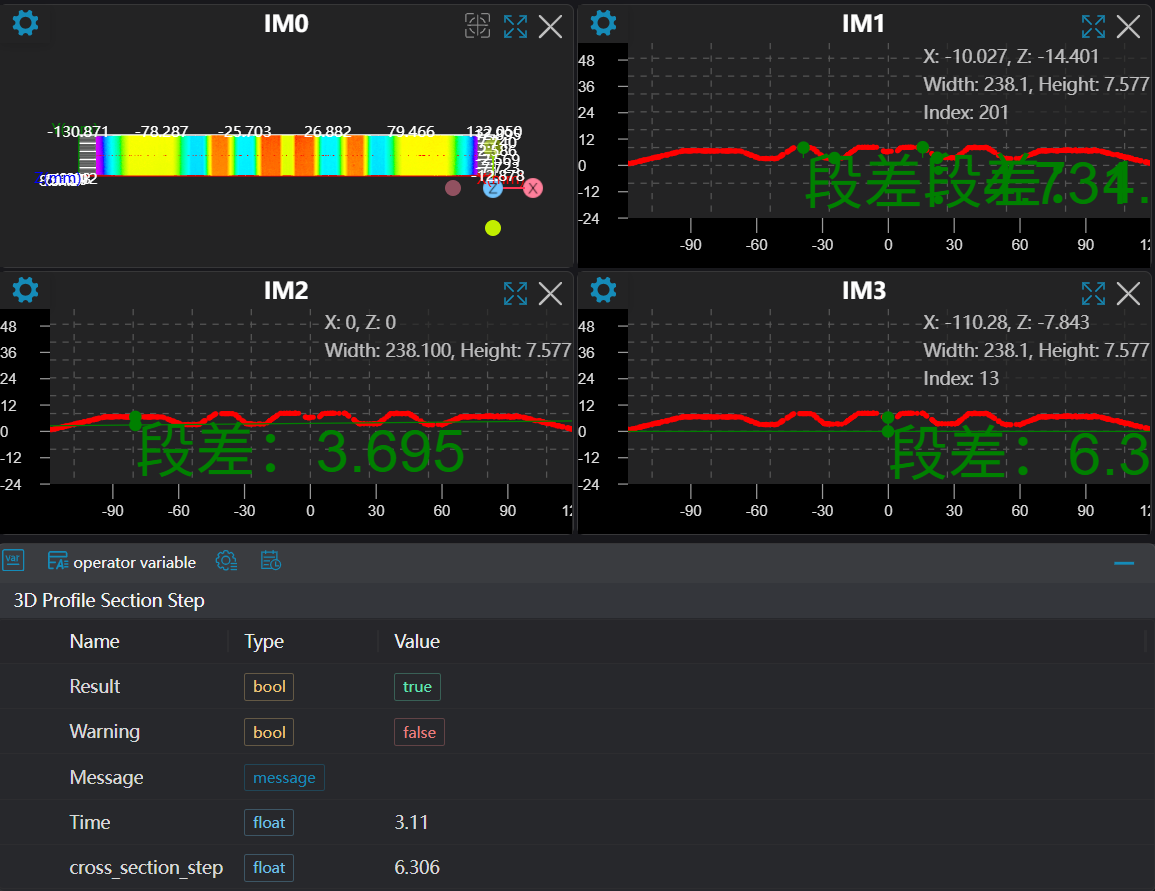Open the calendar-clock history log icon
The height and width of the screenshot is (891, 1155).
[x=270, y=561]
